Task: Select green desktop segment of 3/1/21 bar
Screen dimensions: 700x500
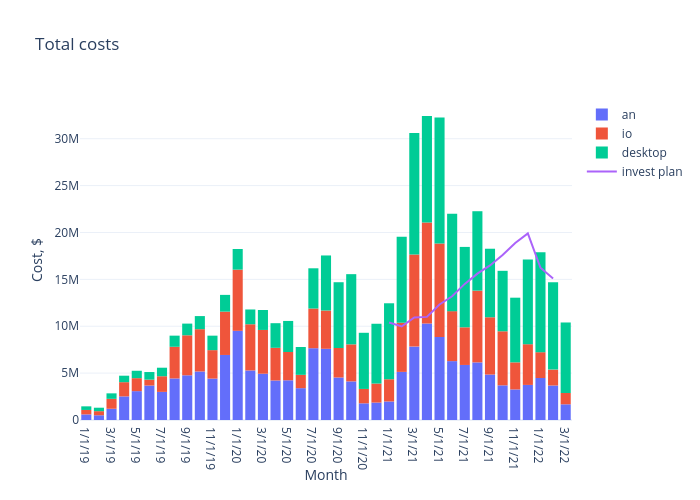Action: click(414, 193)
